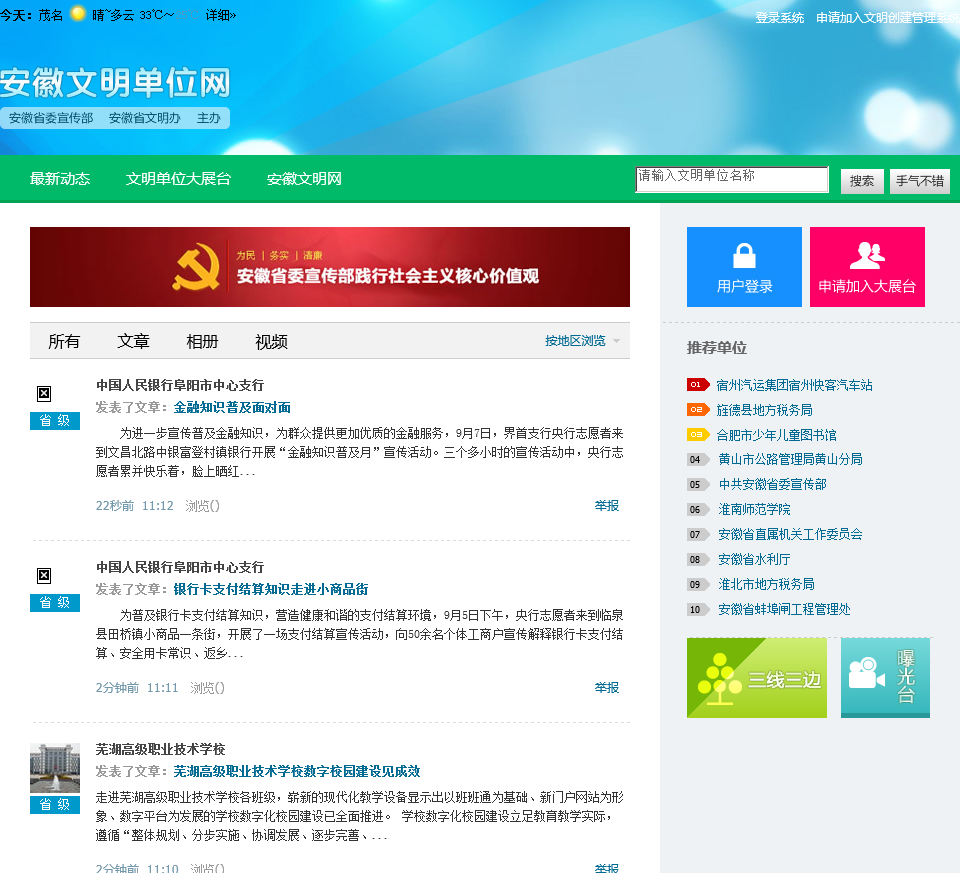Open recommended unit 宿州汽运集团宿州快客汽车站

(x=794, y=385)
